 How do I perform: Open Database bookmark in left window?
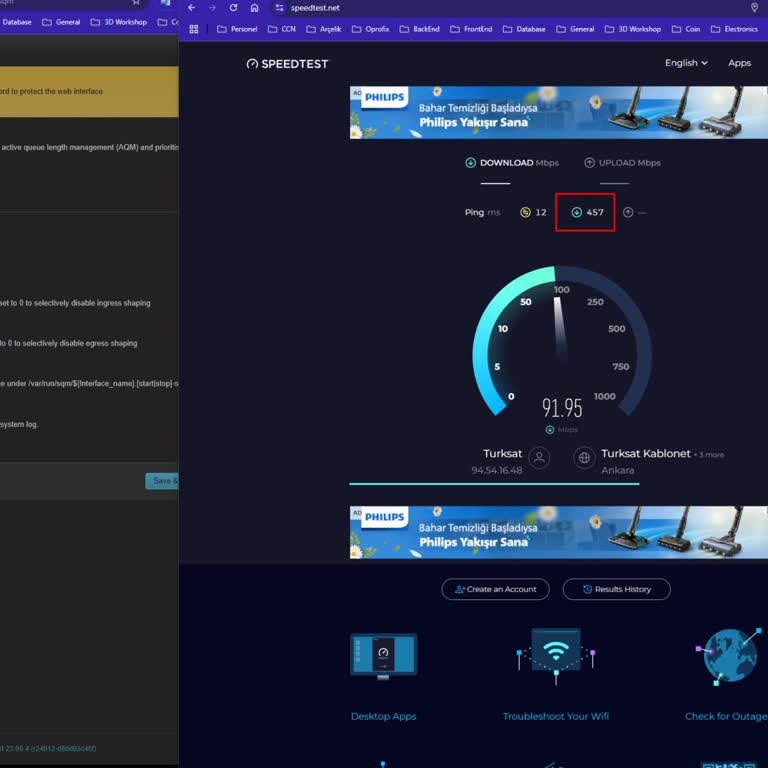point(16,22)
